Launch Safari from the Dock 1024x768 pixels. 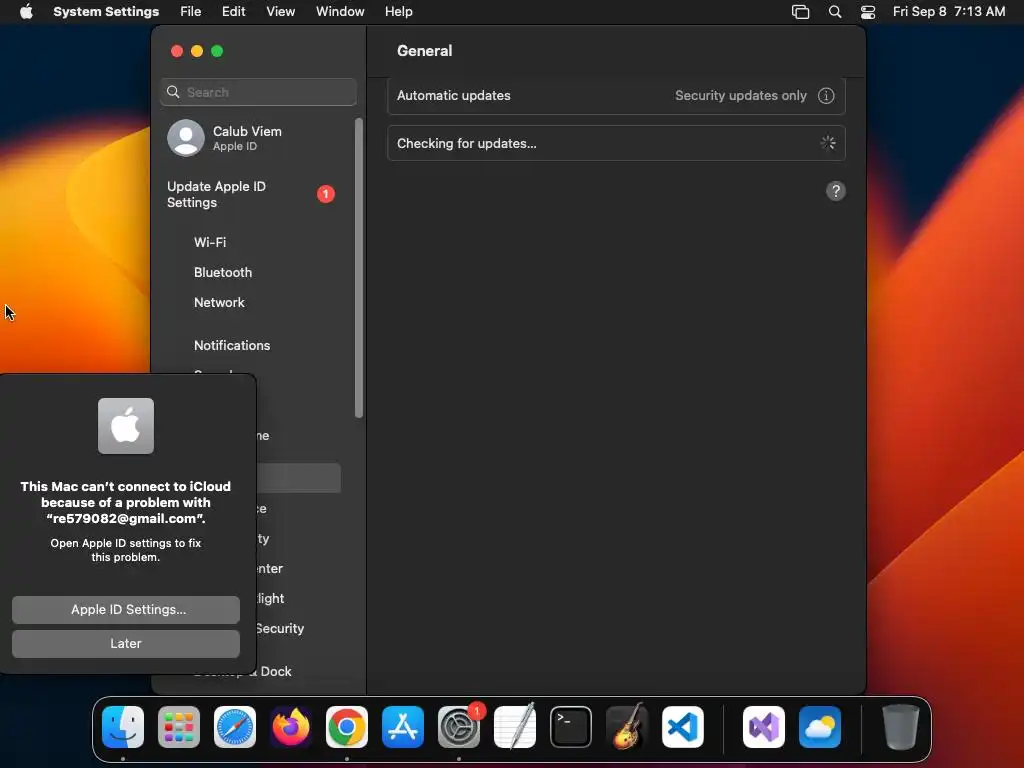click(x=235, y=727)
